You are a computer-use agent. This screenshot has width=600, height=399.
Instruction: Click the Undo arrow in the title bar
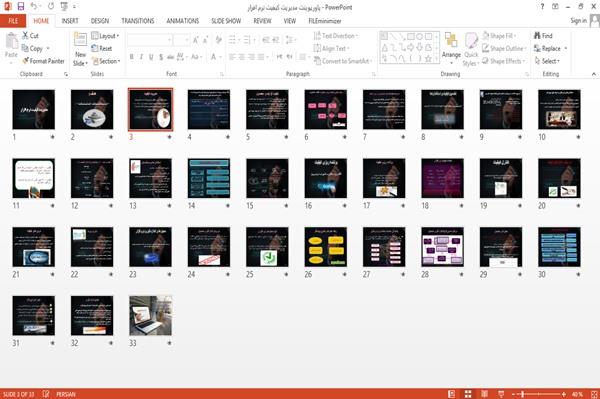(34, 7)
